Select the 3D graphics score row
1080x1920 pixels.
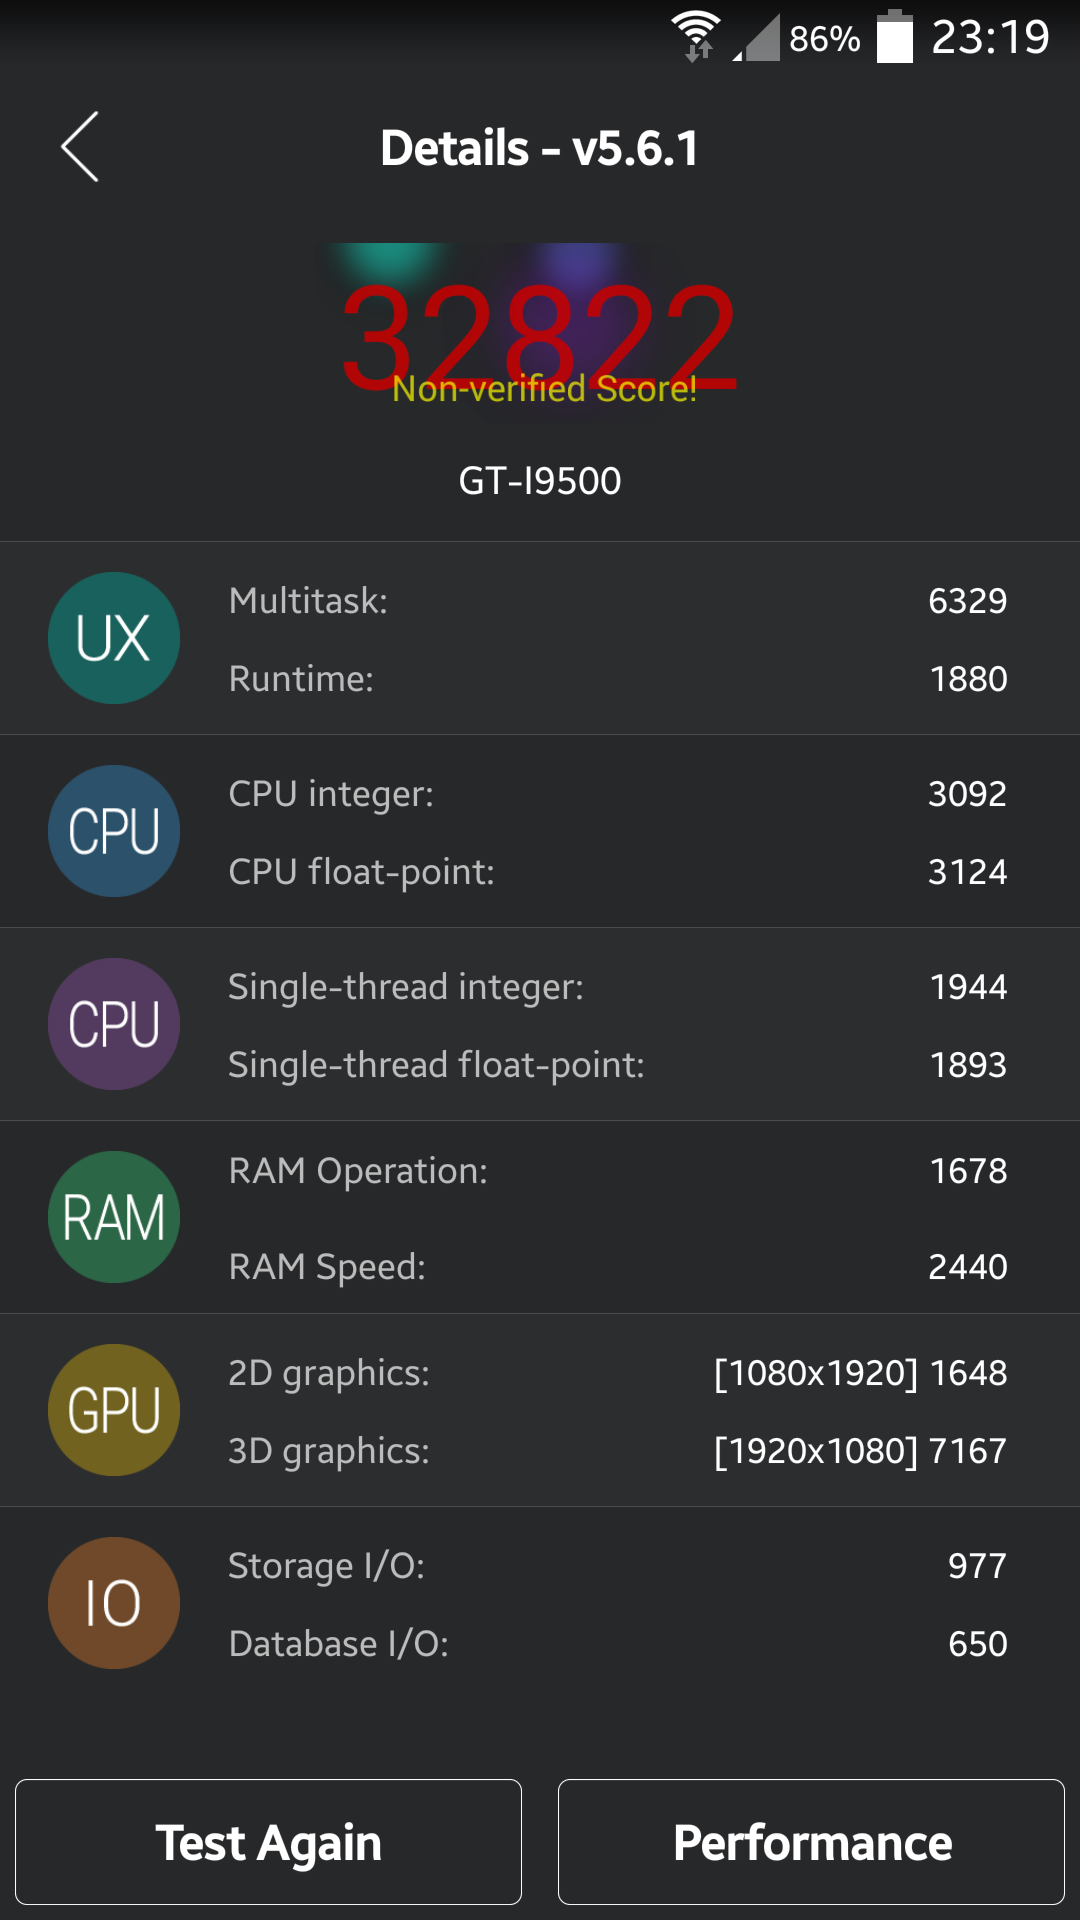point(617,1451)
